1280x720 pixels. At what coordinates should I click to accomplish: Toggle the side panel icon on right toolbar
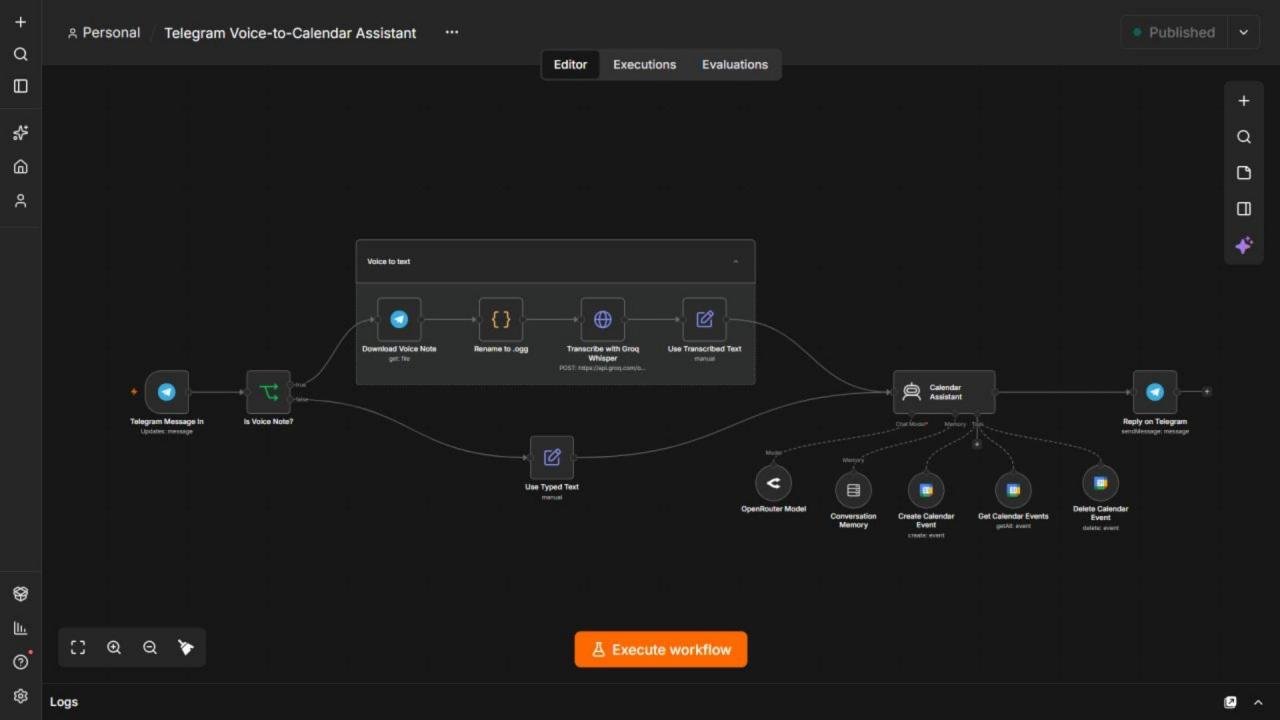point(1244,209)
